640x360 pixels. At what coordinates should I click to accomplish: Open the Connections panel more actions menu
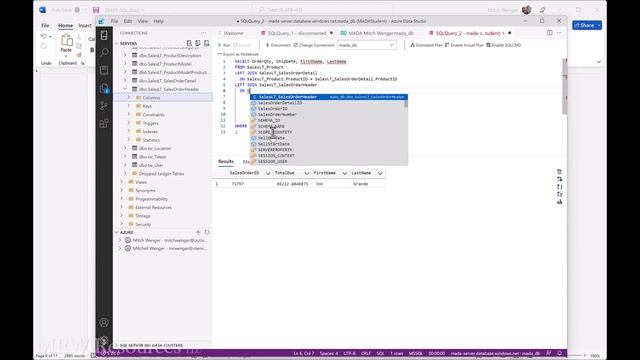coord(204,33)
